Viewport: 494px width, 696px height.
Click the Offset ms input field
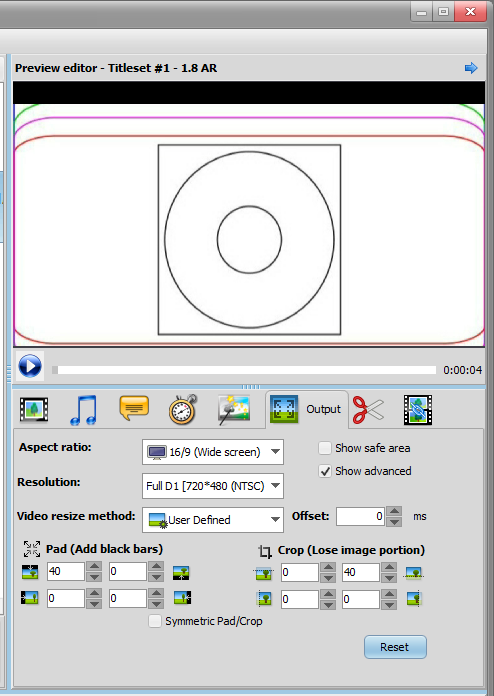click(360, 516)
